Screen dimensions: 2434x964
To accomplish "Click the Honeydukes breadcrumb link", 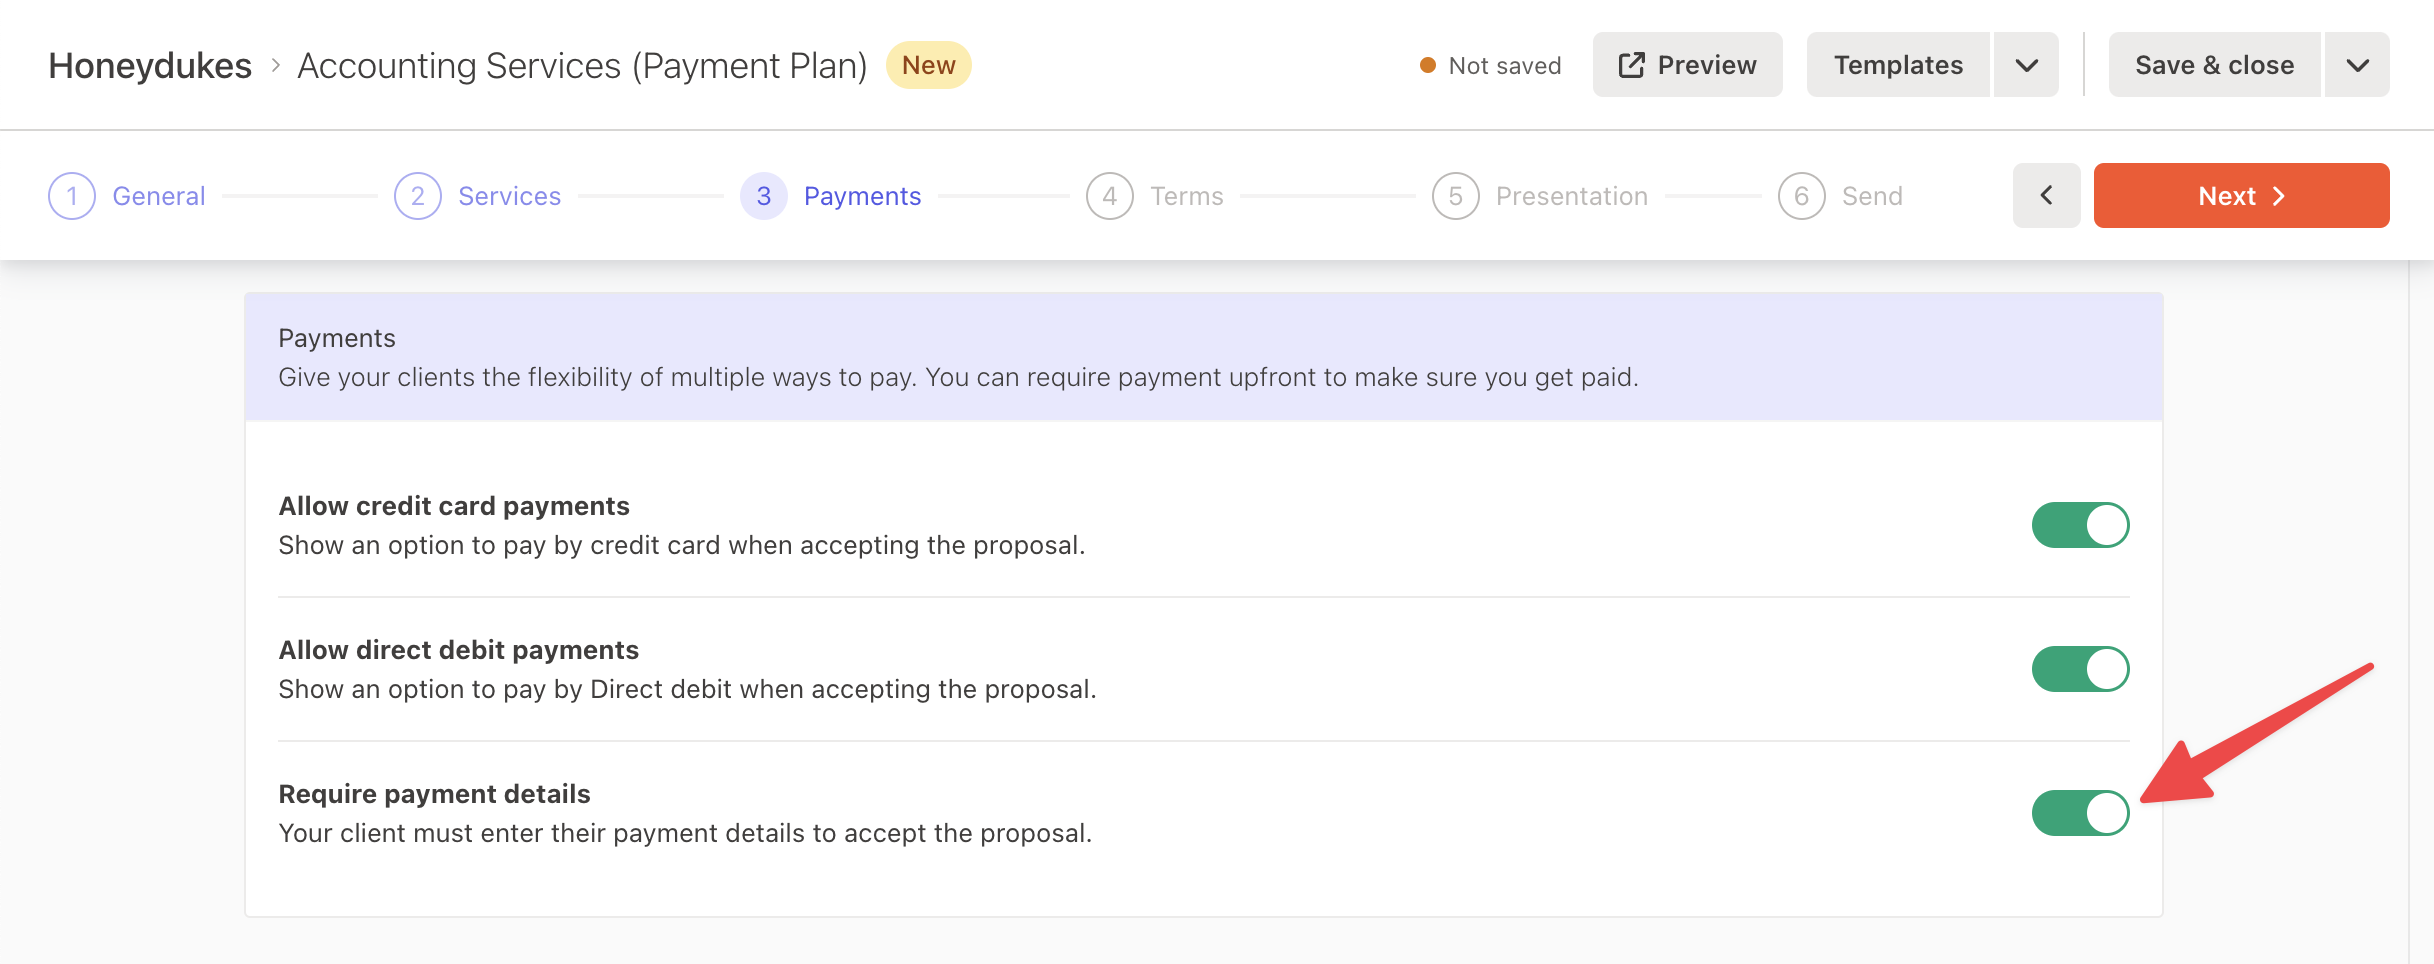I will (150, 65).
